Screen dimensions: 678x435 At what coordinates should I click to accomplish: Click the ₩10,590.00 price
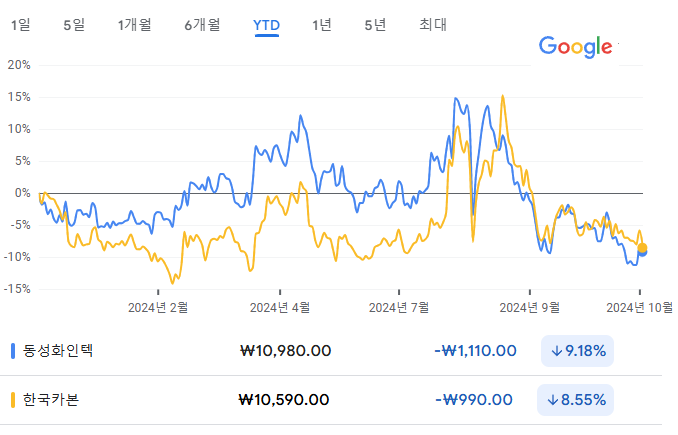point(284,400)
